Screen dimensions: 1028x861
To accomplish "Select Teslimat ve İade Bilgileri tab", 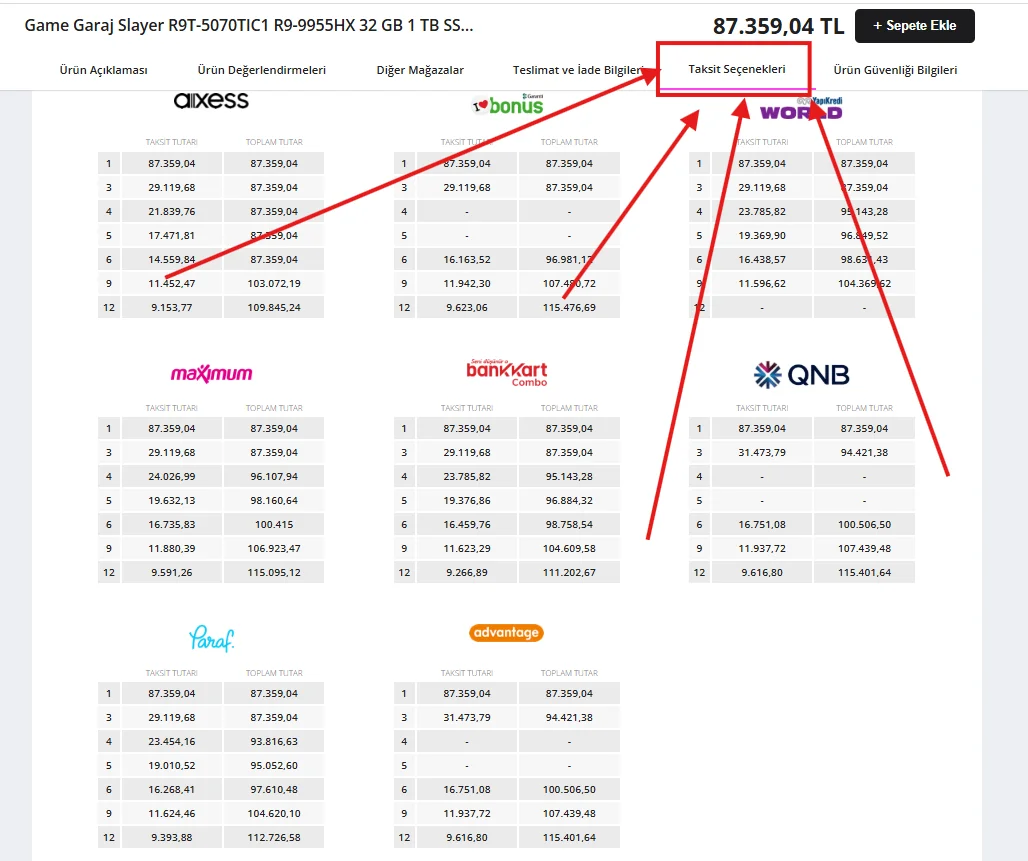I will click(578, 70).
